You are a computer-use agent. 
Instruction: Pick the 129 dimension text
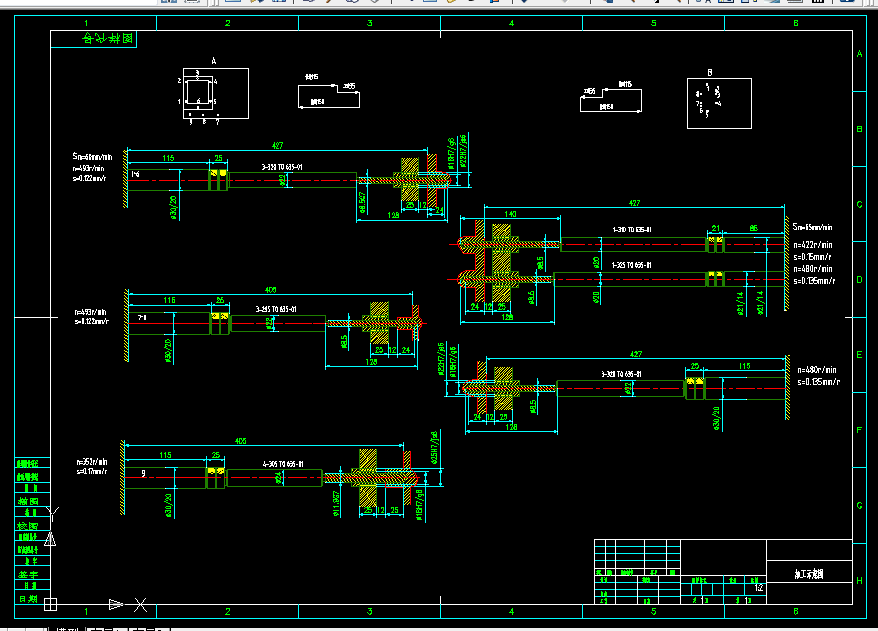click(393, 214)
